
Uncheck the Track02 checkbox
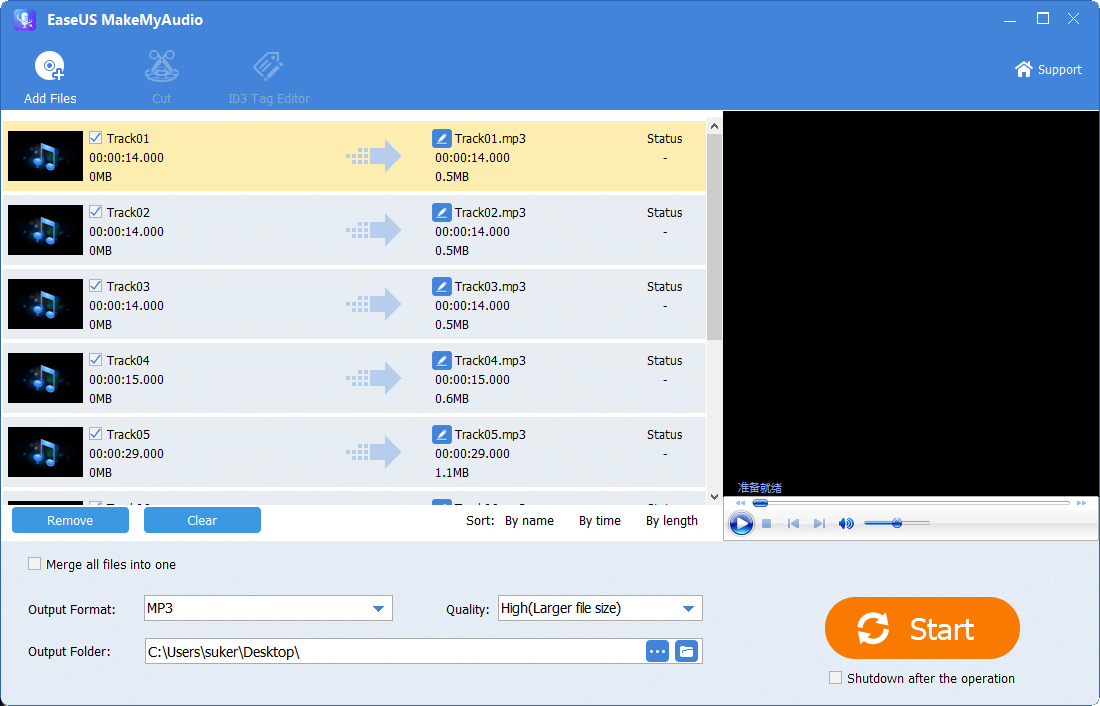point(96,212)
